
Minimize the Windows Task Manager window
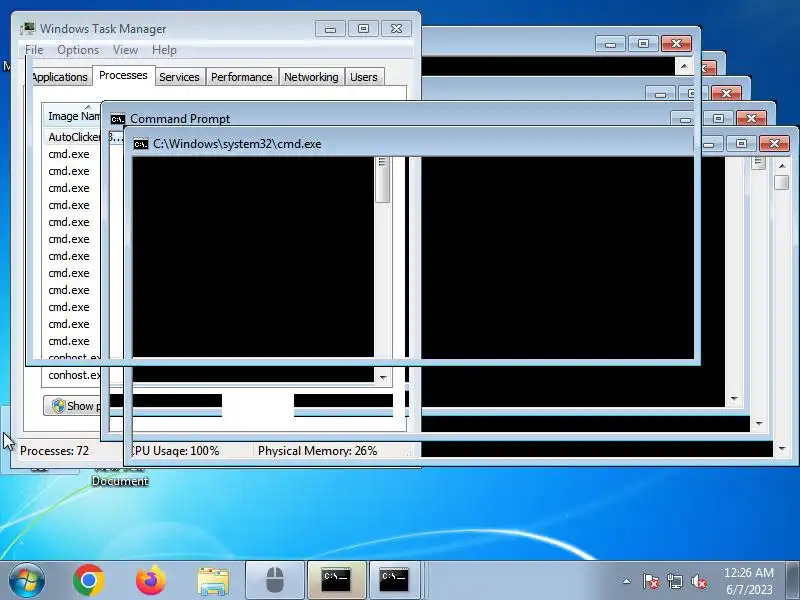(x=330, y=29)
